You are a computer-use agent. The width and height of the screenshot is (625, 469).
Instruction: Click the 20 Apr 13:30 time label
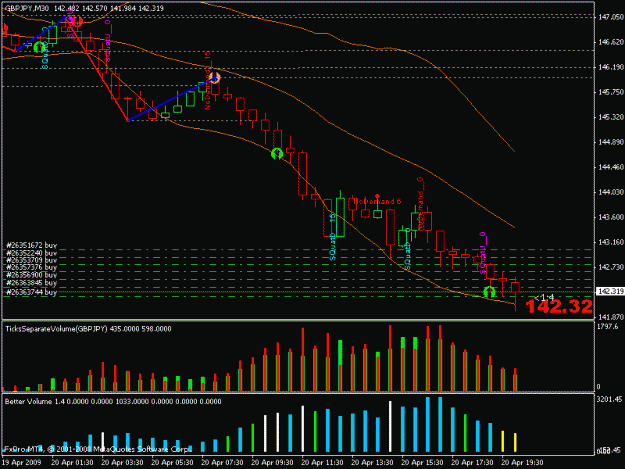point(372,463)
